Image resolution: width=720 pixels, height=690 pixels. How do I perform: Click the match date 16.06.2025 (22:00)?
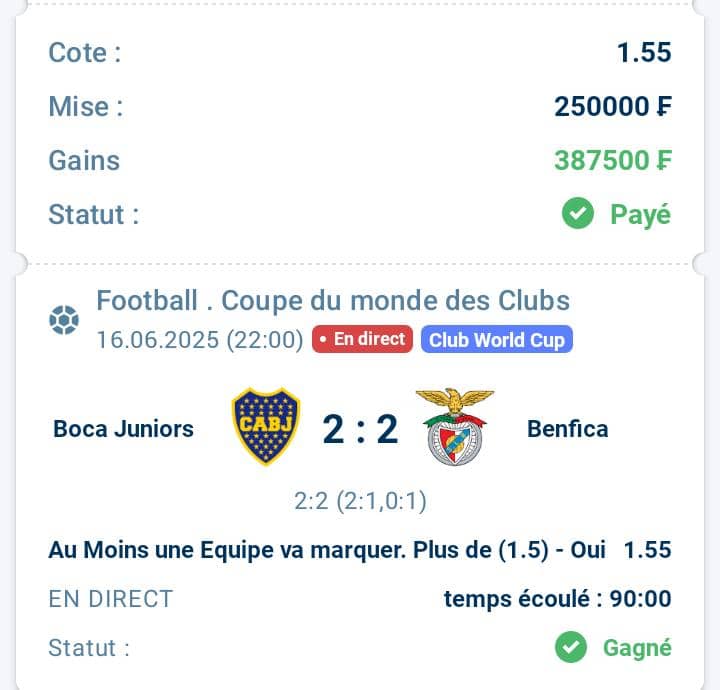coord(200,340)
